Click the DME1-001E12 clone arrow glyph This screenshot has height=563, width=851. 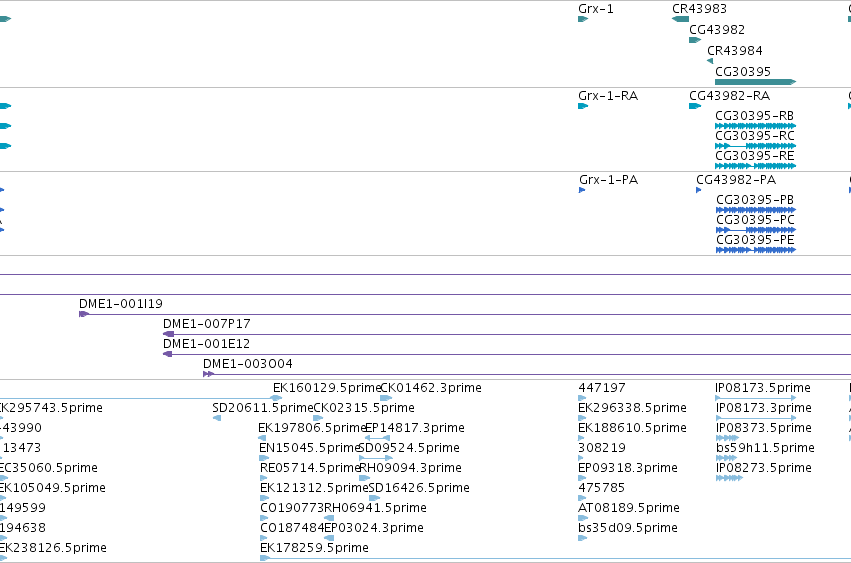168,354
